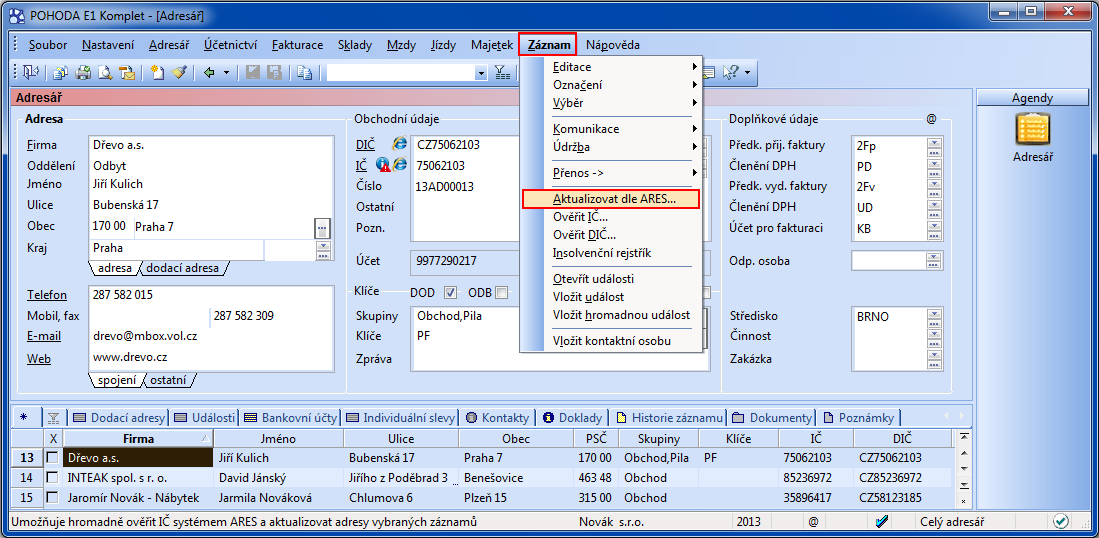Open the Historie záznamu tab

pyautogui.click(x=668, y=418)
